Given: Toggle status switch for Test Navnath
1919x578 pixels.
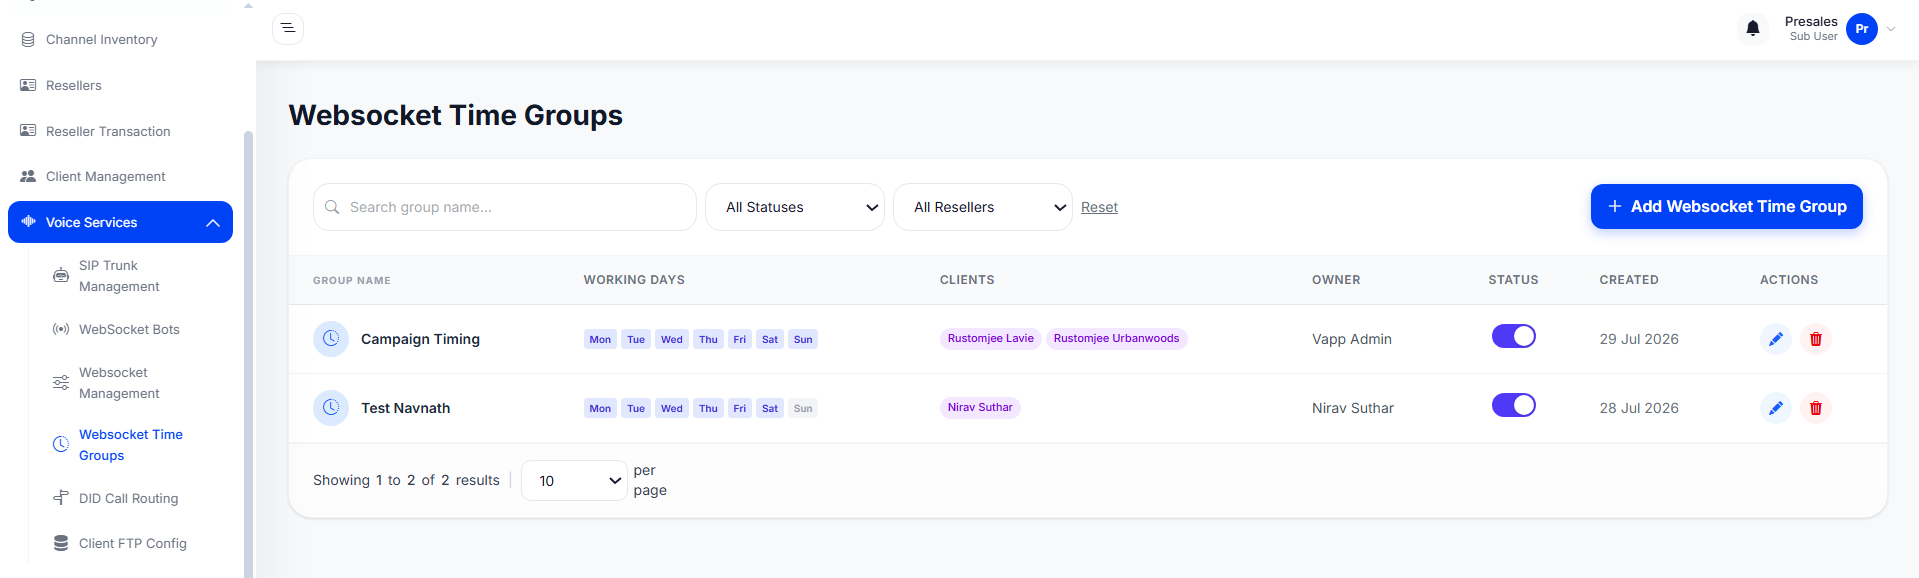Looking at the screenshot, I should coord(1513,405).
